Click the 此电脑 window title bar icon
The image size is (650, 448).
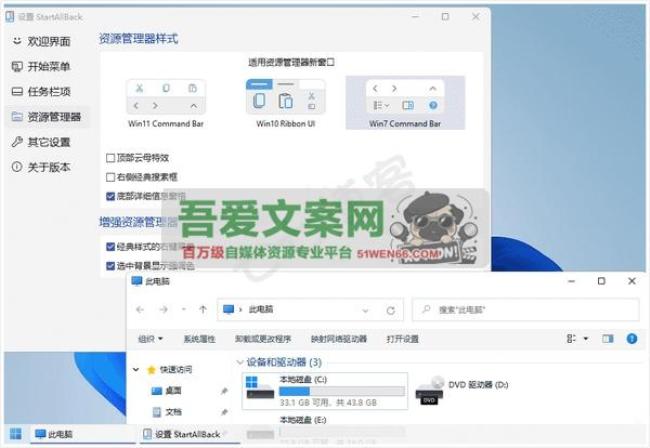tap(136, 281)
